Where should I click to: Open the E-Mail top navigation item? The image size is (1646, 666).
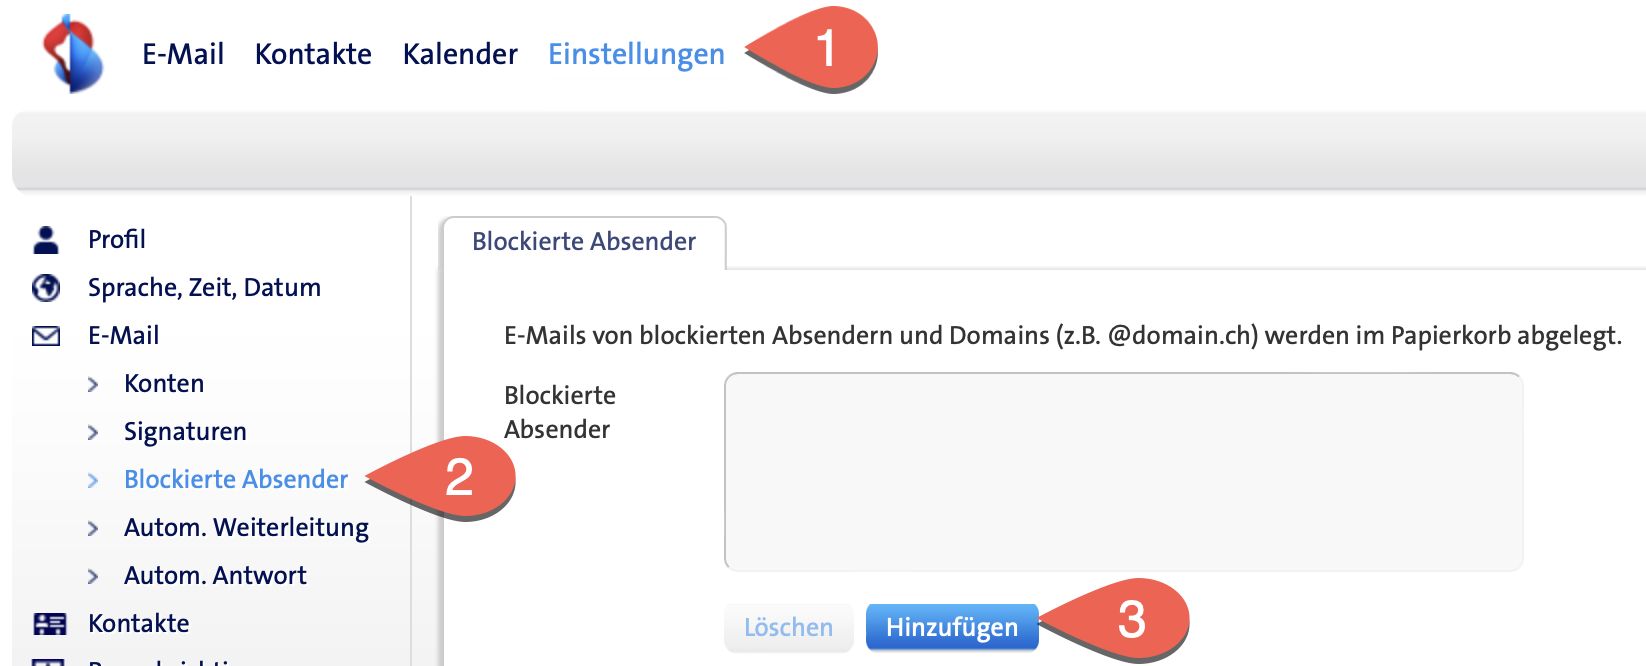[x=183, y=54]
